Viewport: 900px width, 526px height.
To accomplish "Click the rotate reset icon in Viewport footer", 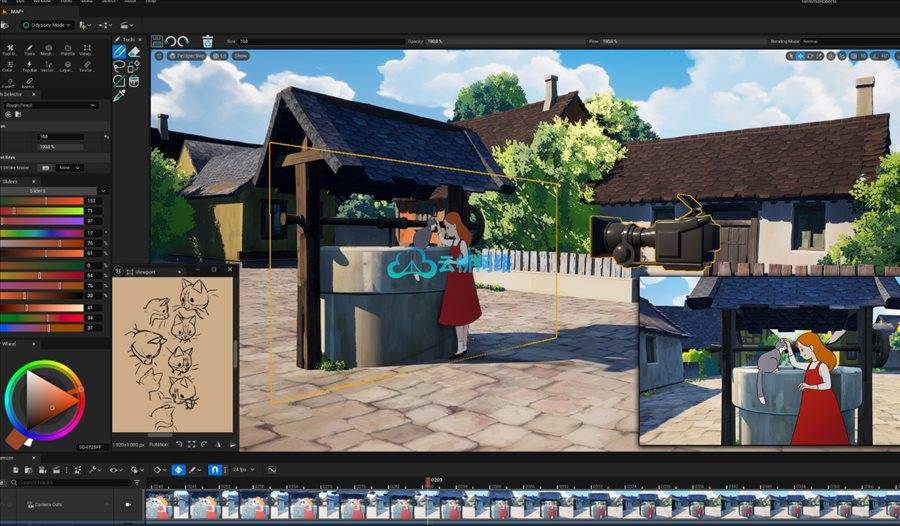I will coord(179,444).
